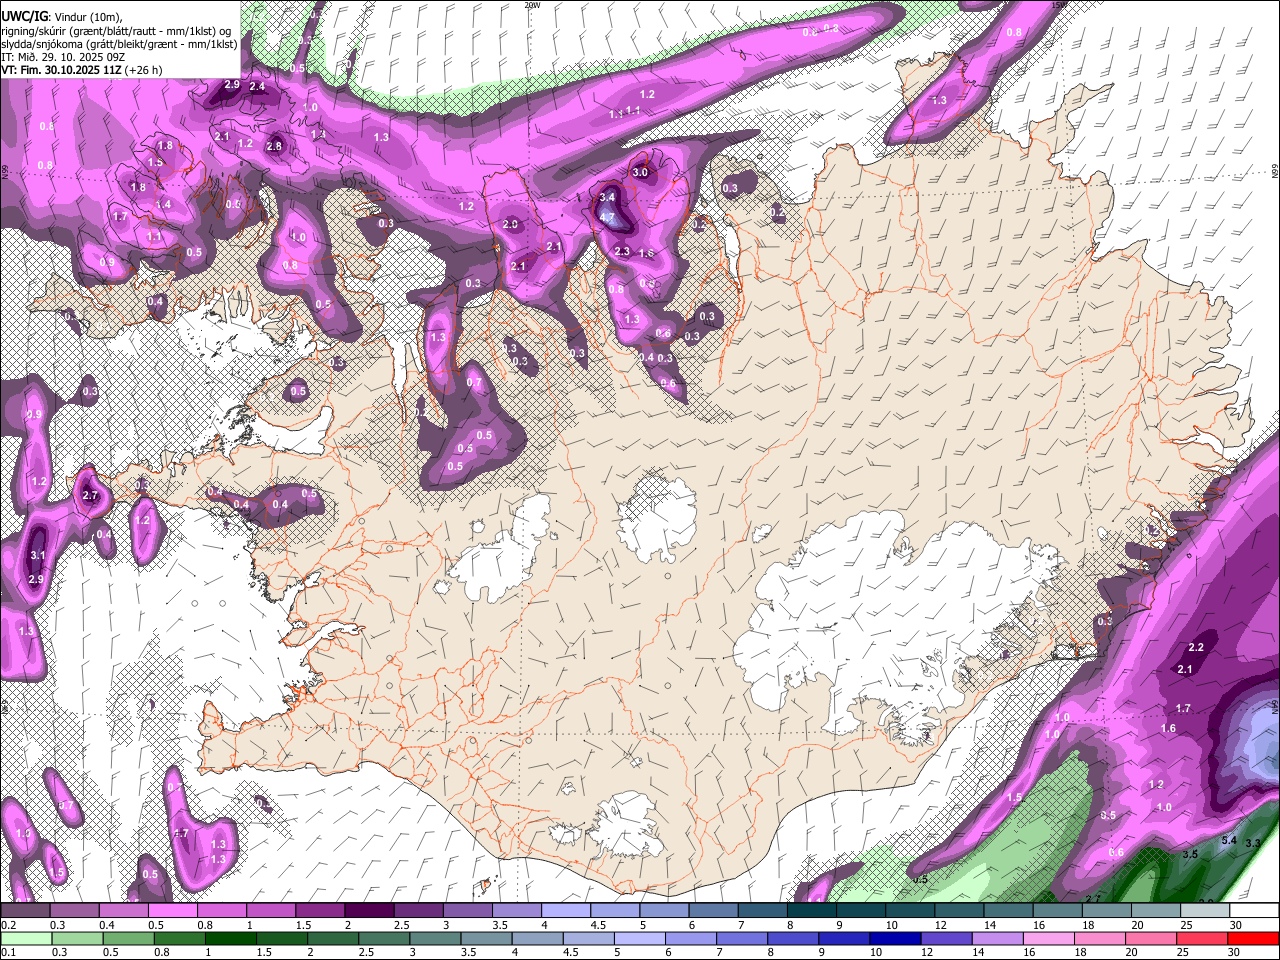
Task: Click the "20W" longitude label at map top
Action: click(532, 5)
